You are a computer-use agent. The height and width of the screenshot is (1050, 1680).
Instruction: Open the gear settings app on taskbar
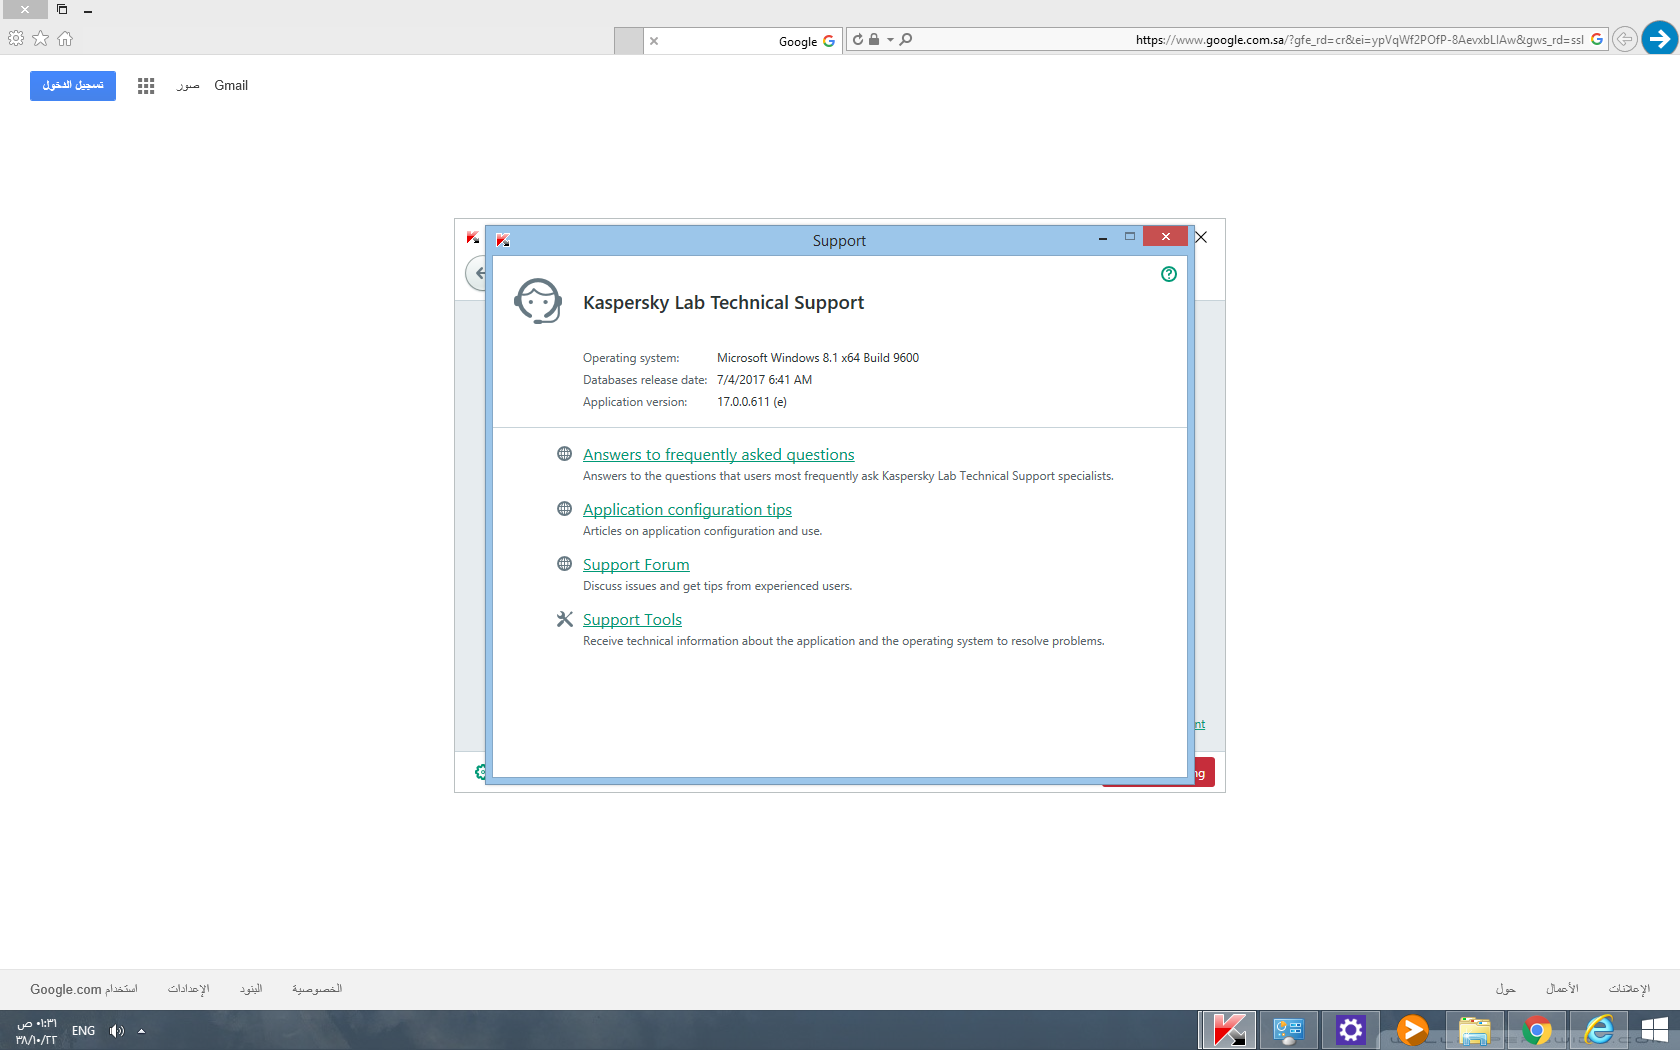[x=1351, y=1030]
